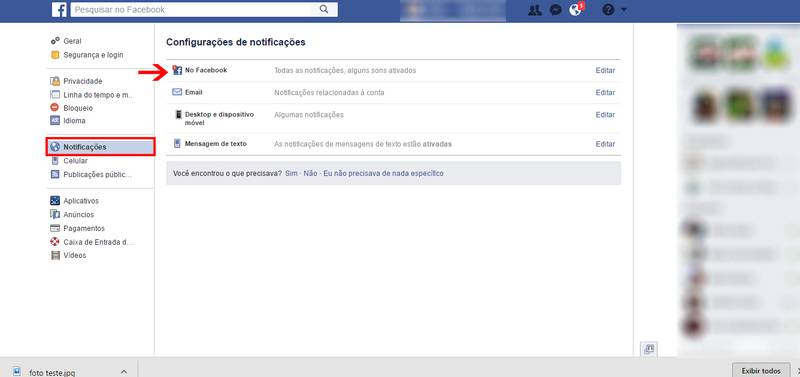Answer Não to feedback question

[310, 173]
